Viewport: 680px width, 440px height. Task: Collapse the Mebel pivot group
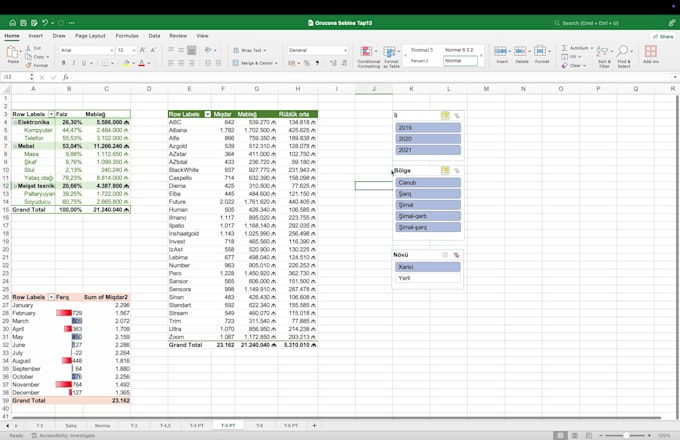coord(15,147)
